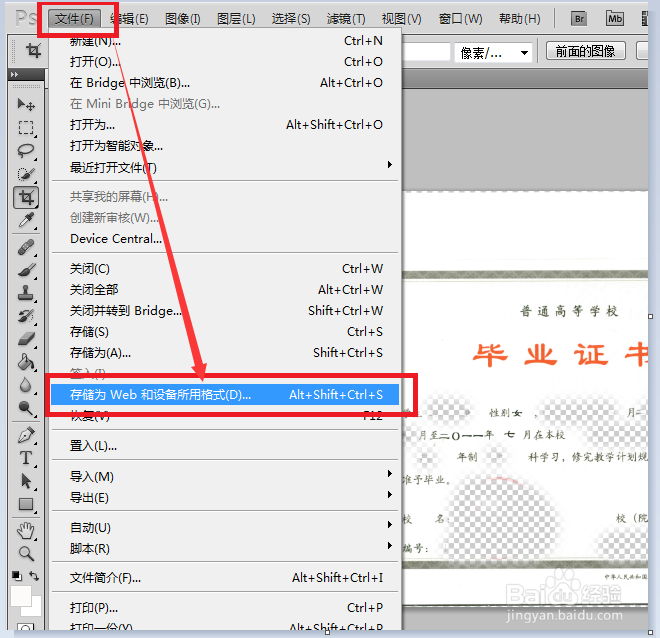Select the Healing Brush tool
Viewport: 660px width, 638px height.
coord(26,247)
